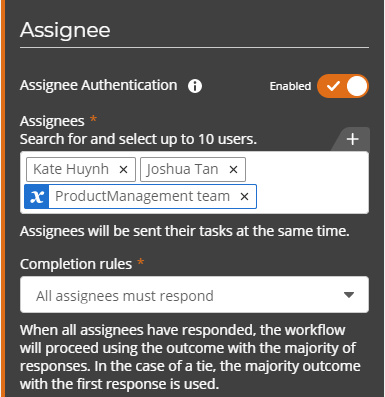Screen dimensions: 385x397
Task: Select the Kate Huynh assignee chip
Action: click(81, 170)
